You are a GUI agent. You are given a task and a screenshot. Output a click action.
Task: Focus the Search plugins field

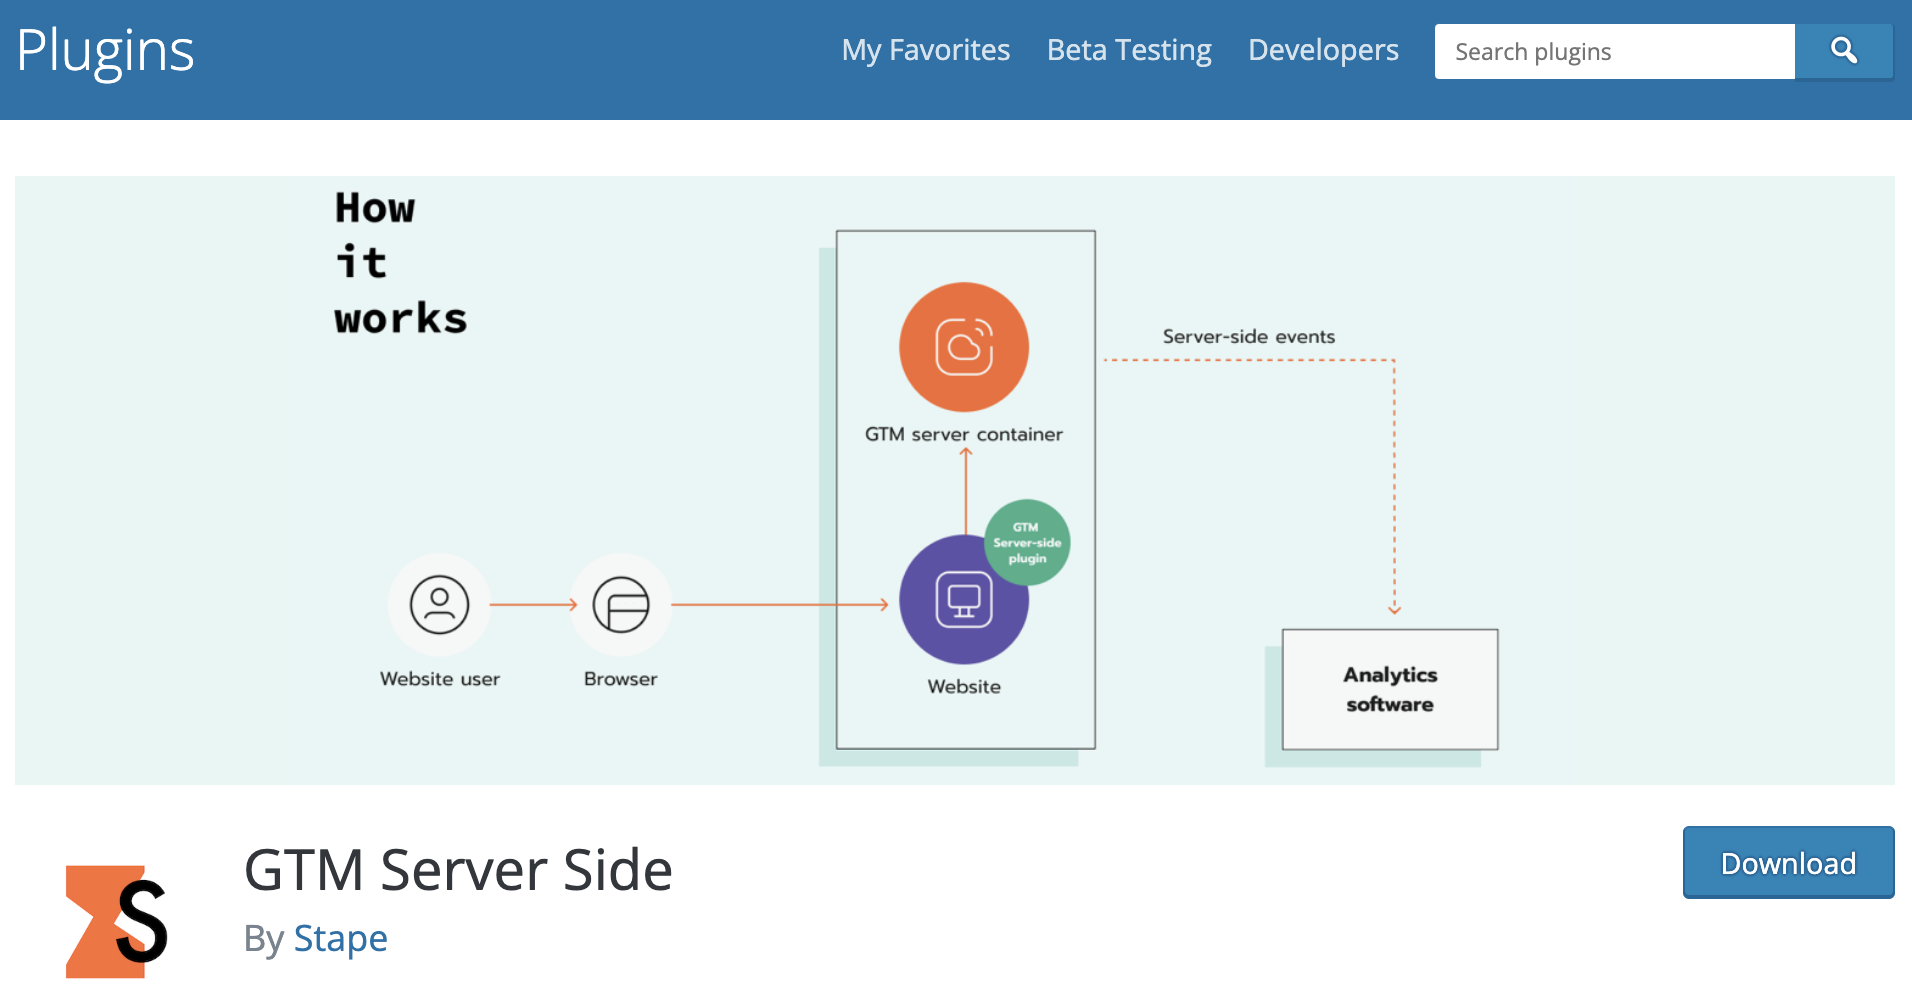click(x=1614, y=51)
